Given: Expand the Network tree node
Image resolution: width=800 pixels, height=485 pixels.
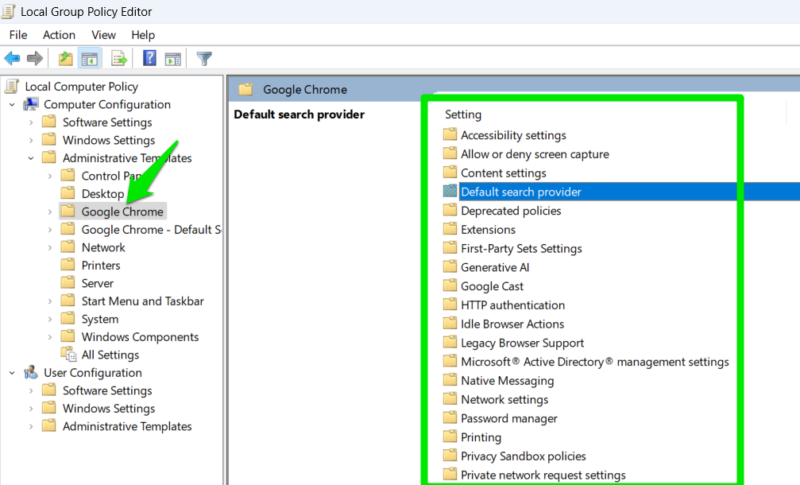Looking at the screenshot, I should 49,247.
